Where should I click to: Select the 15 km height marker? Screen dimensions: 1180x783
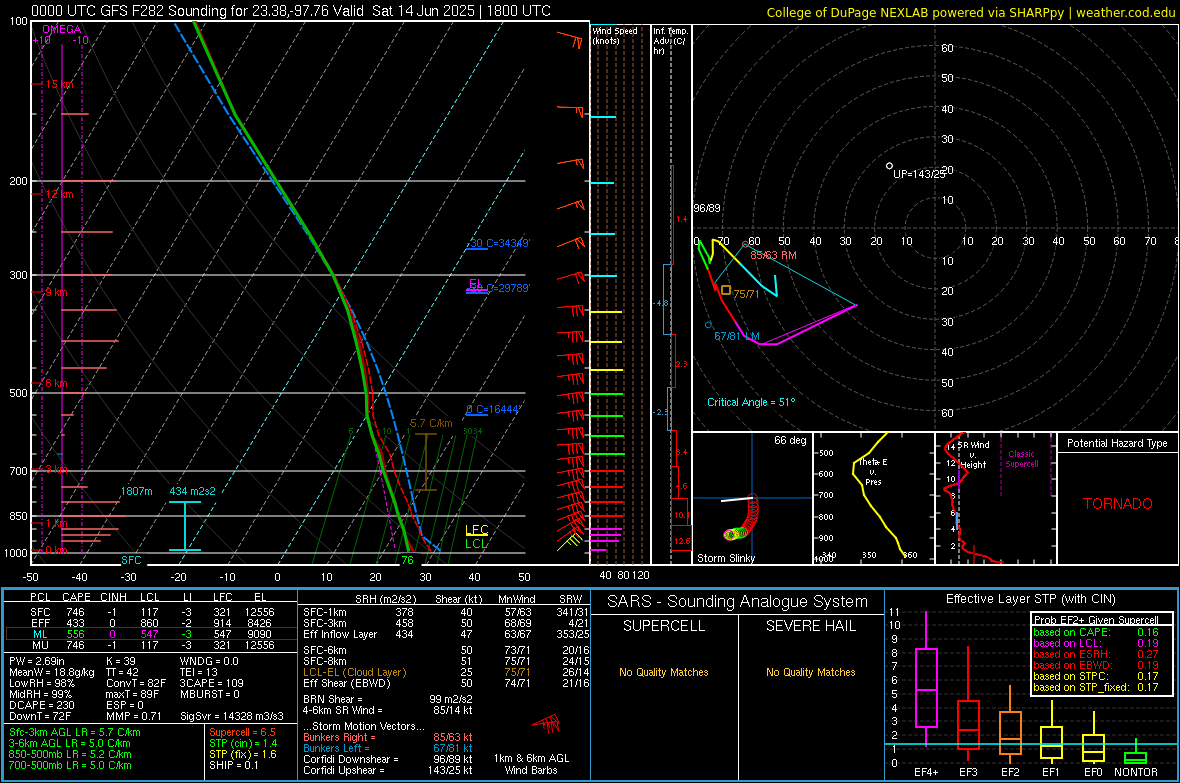pyautogui.click(x=59, y=84)
